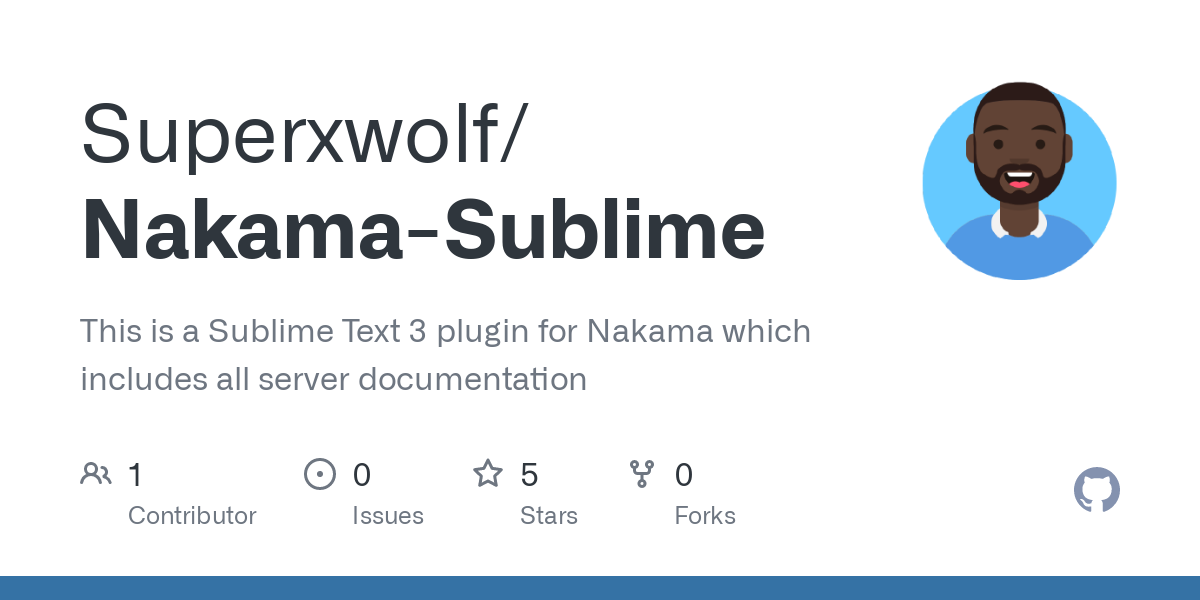1200x600 pixels.
Task: Click the forks count 0
Action: tap(684, 474)
